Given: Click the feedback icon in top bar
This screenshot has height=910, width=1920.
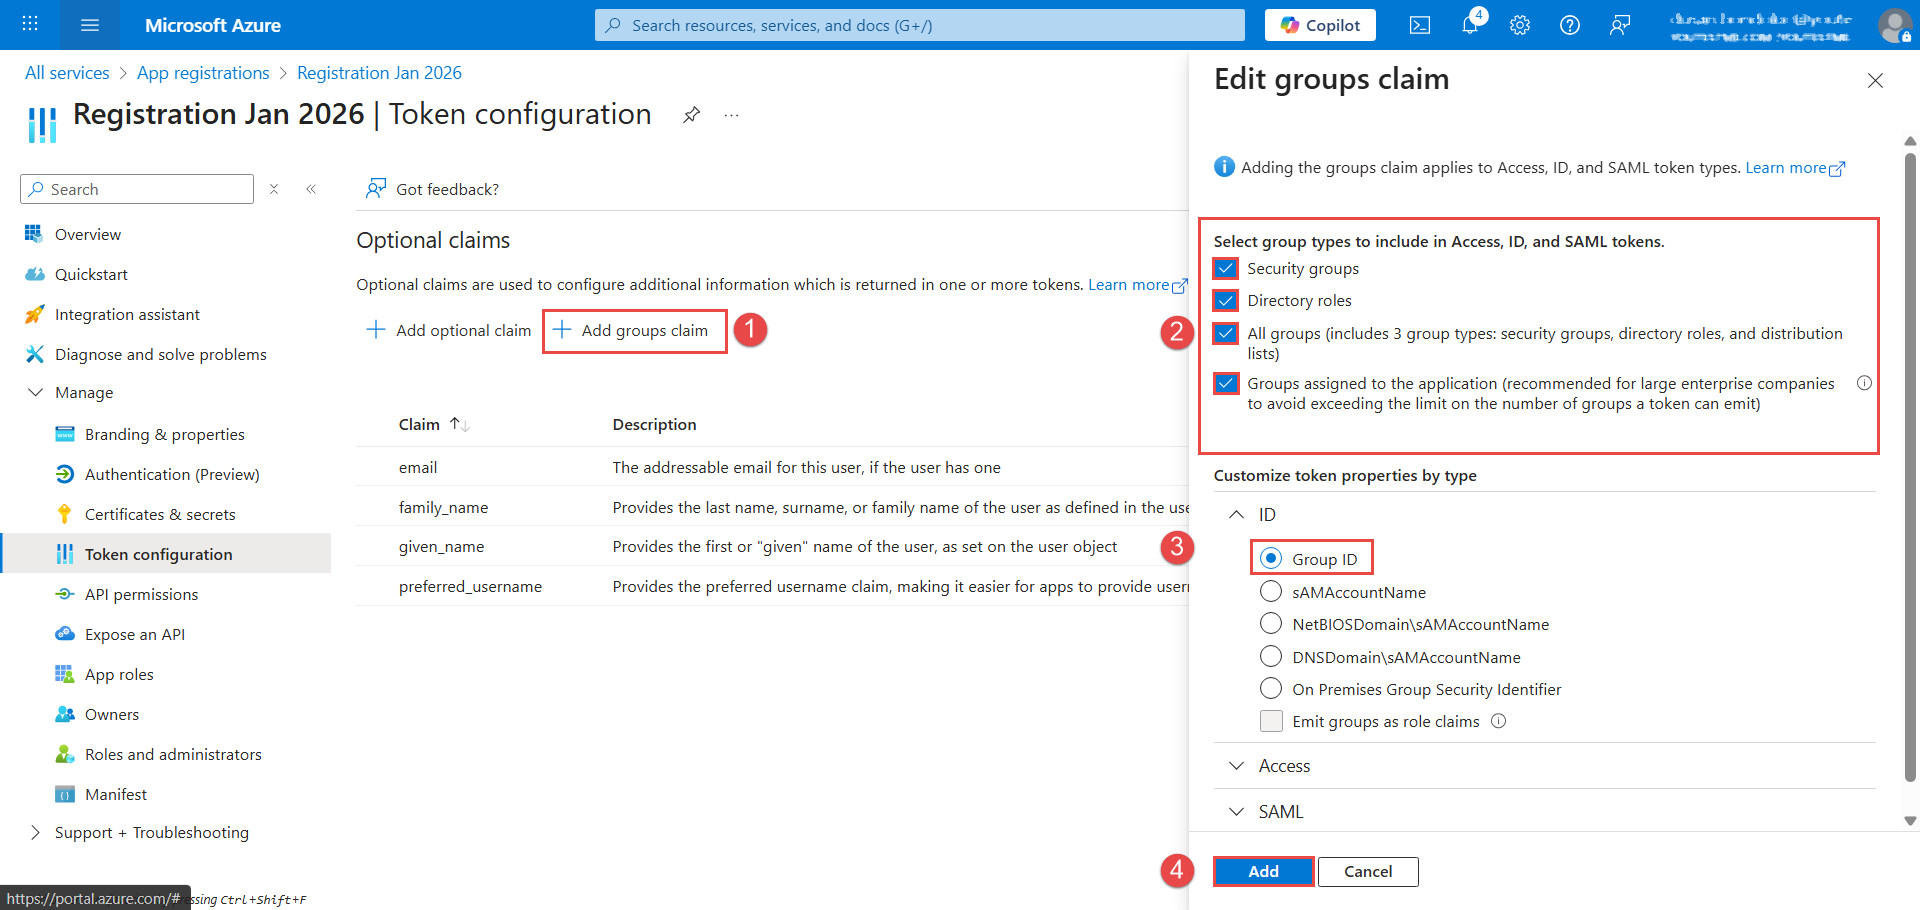Looking at the screenshot, I should [1619, 25].
